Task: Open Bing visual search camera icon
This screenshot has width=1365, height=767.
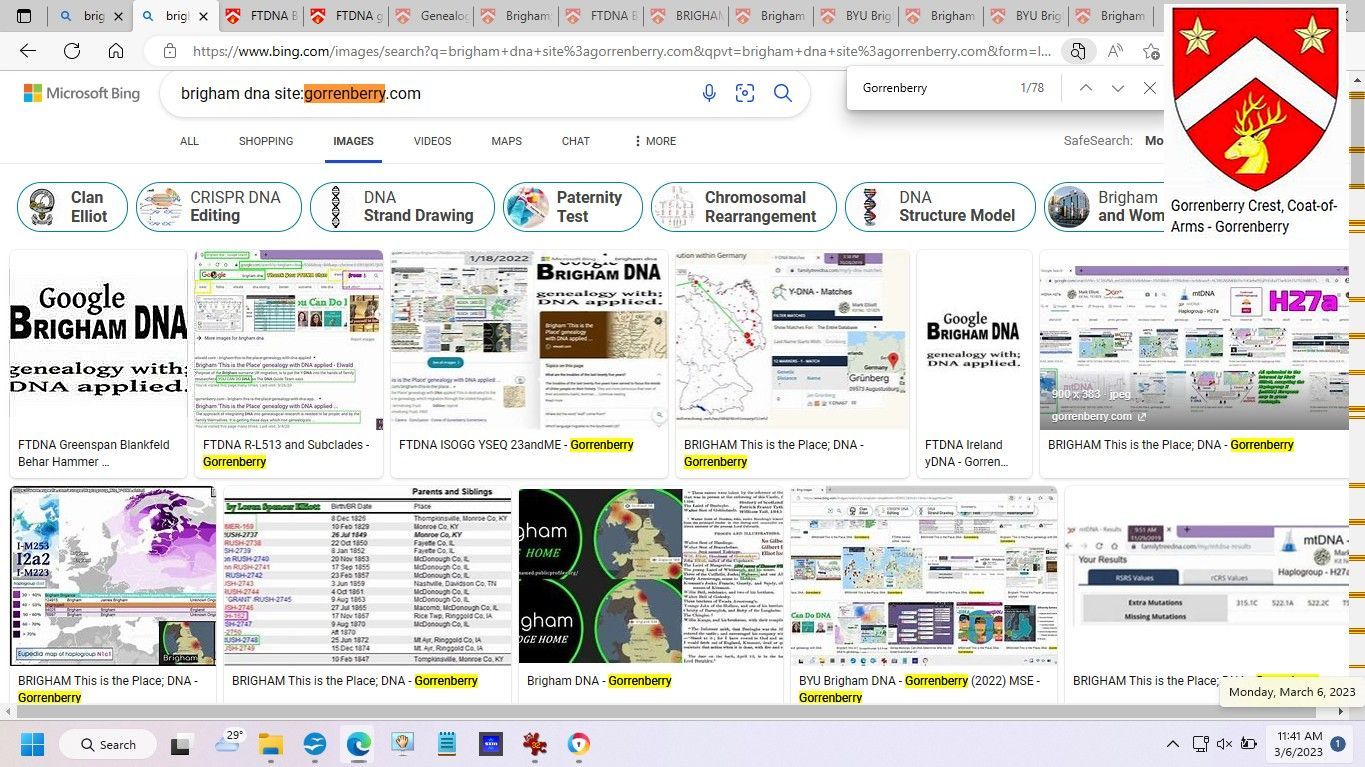Action: click(x=745, y=93)
